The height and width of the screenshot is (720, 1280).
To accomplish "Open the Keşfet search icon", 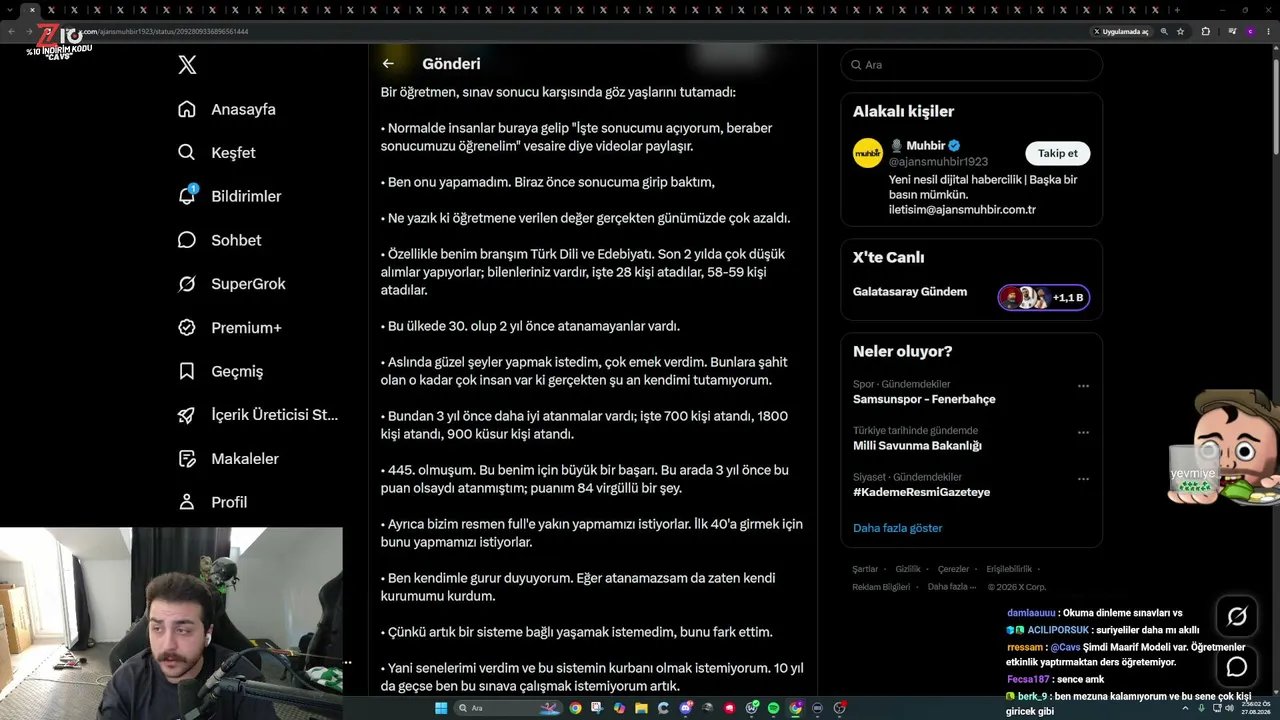I will (x=187, y=153).
